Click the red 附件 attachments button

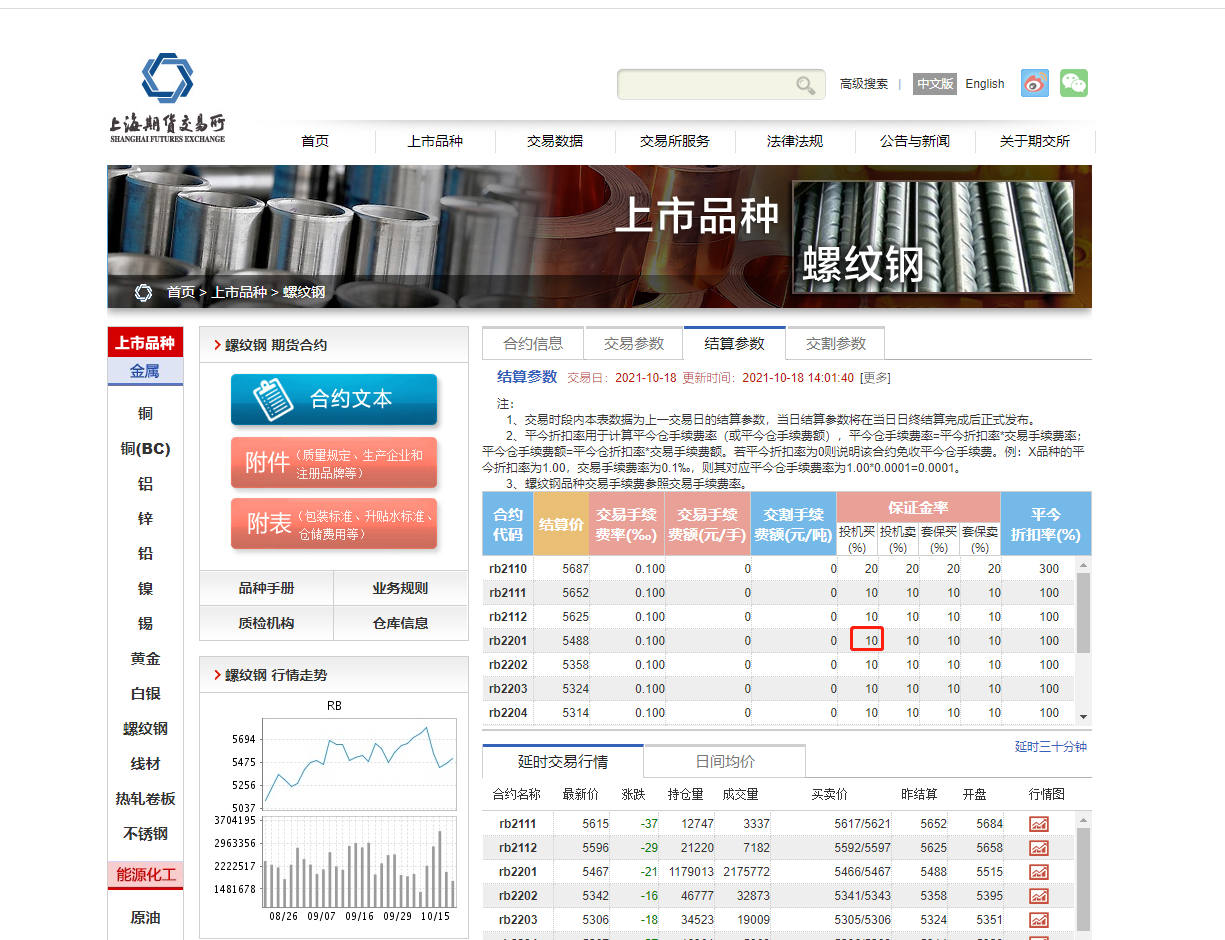[333, 463]
